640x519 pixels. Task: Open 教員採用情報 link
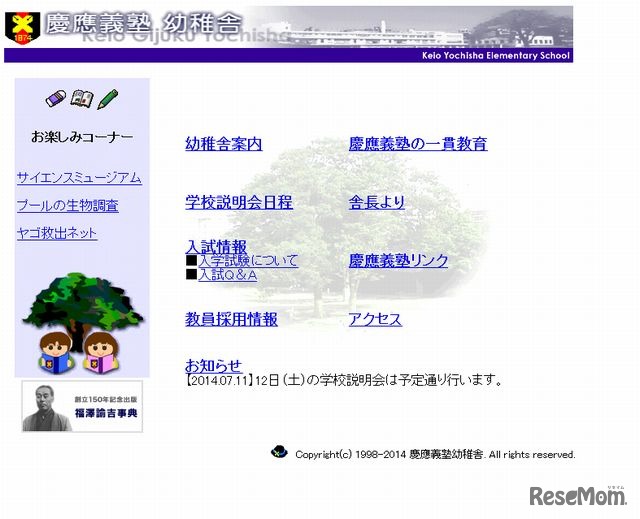coord(231,319)
